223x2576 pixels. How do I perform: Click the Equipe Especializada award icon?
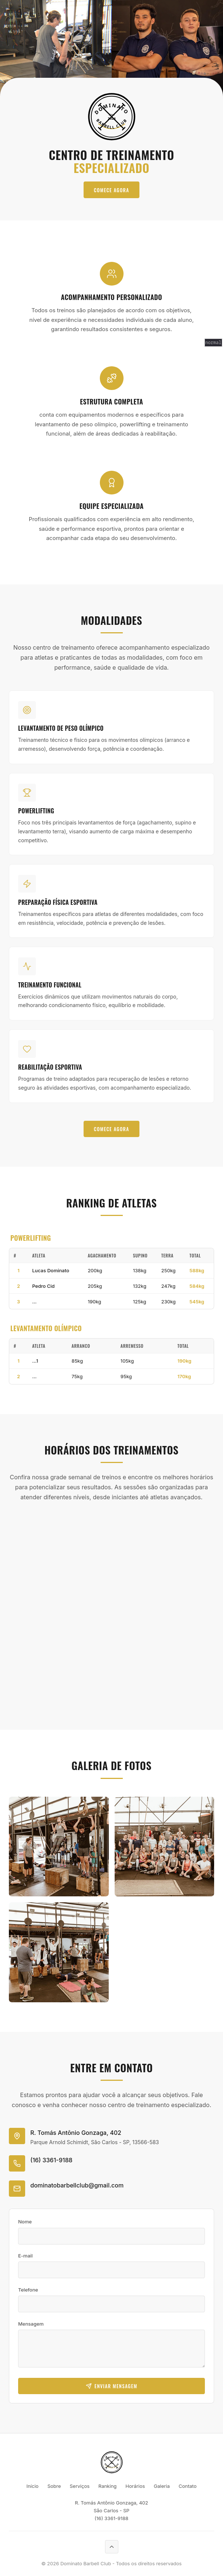[x=111, y=482]
